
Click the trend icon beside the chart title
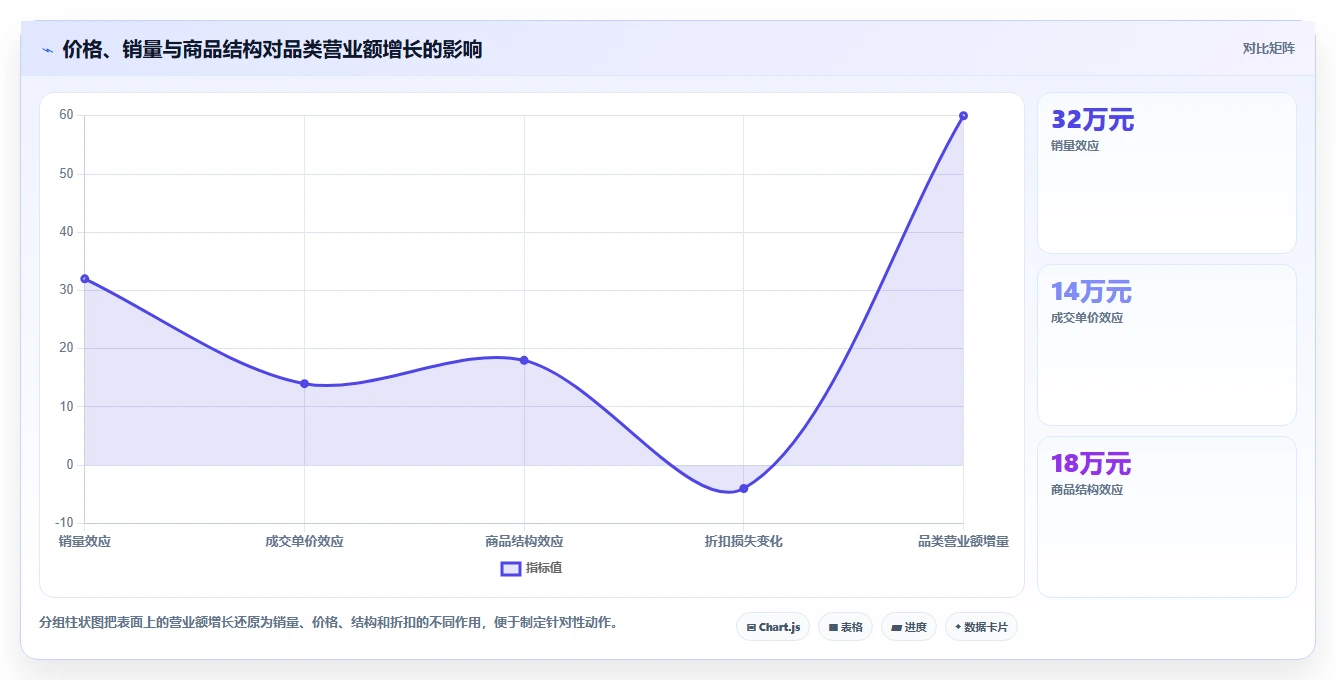pos(47,50)
